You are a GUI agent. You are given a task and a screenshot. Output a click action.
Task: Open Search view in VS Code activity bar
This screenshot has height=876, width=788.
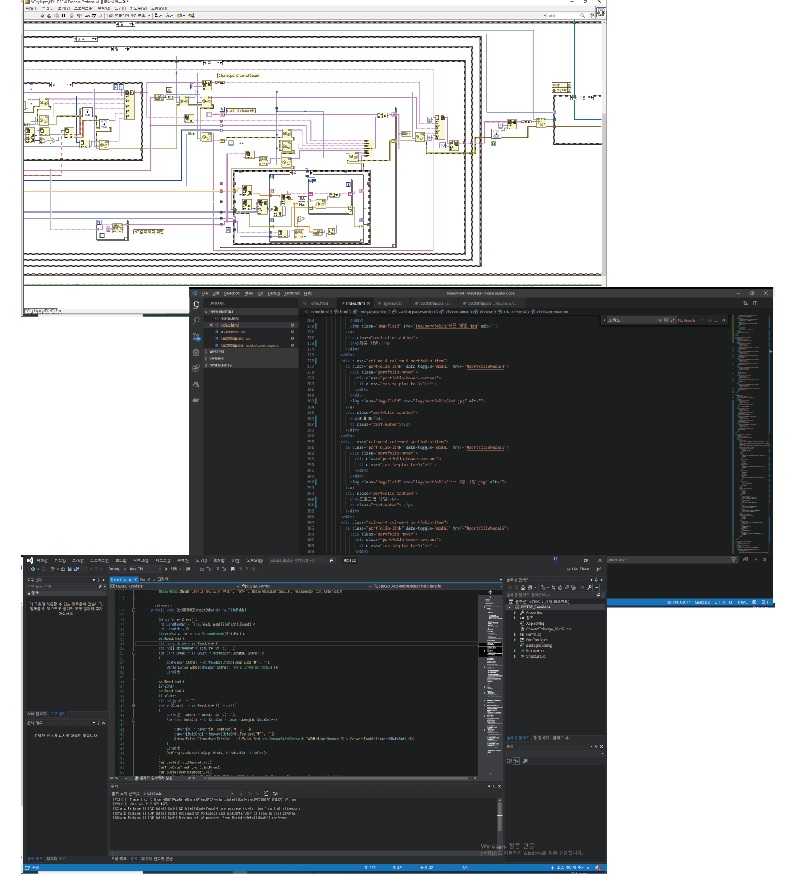click(196, 320)
